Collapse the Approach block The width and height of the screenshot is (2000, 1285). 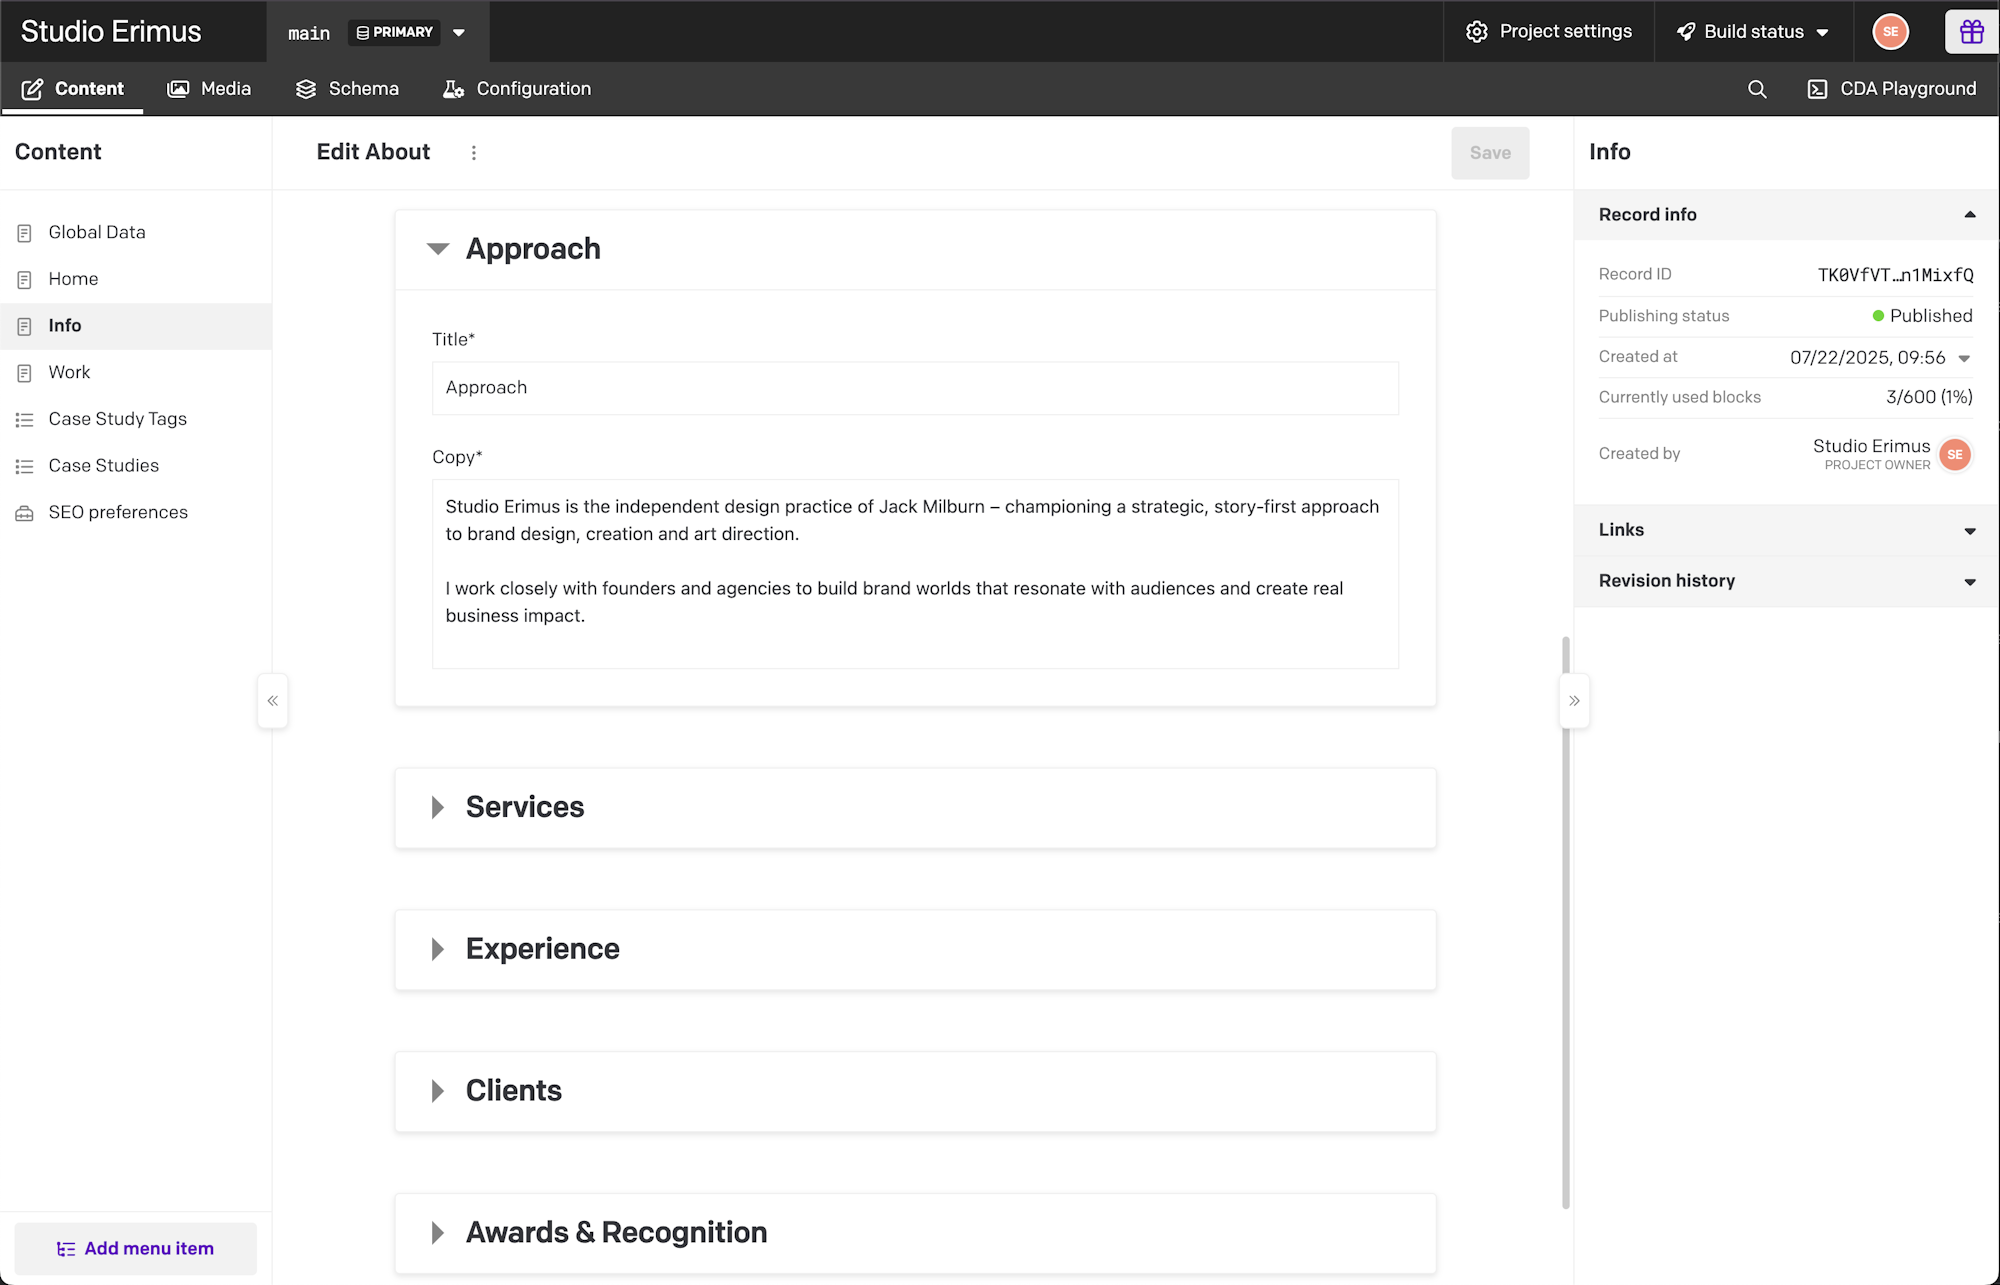click(x=438, y=249)
